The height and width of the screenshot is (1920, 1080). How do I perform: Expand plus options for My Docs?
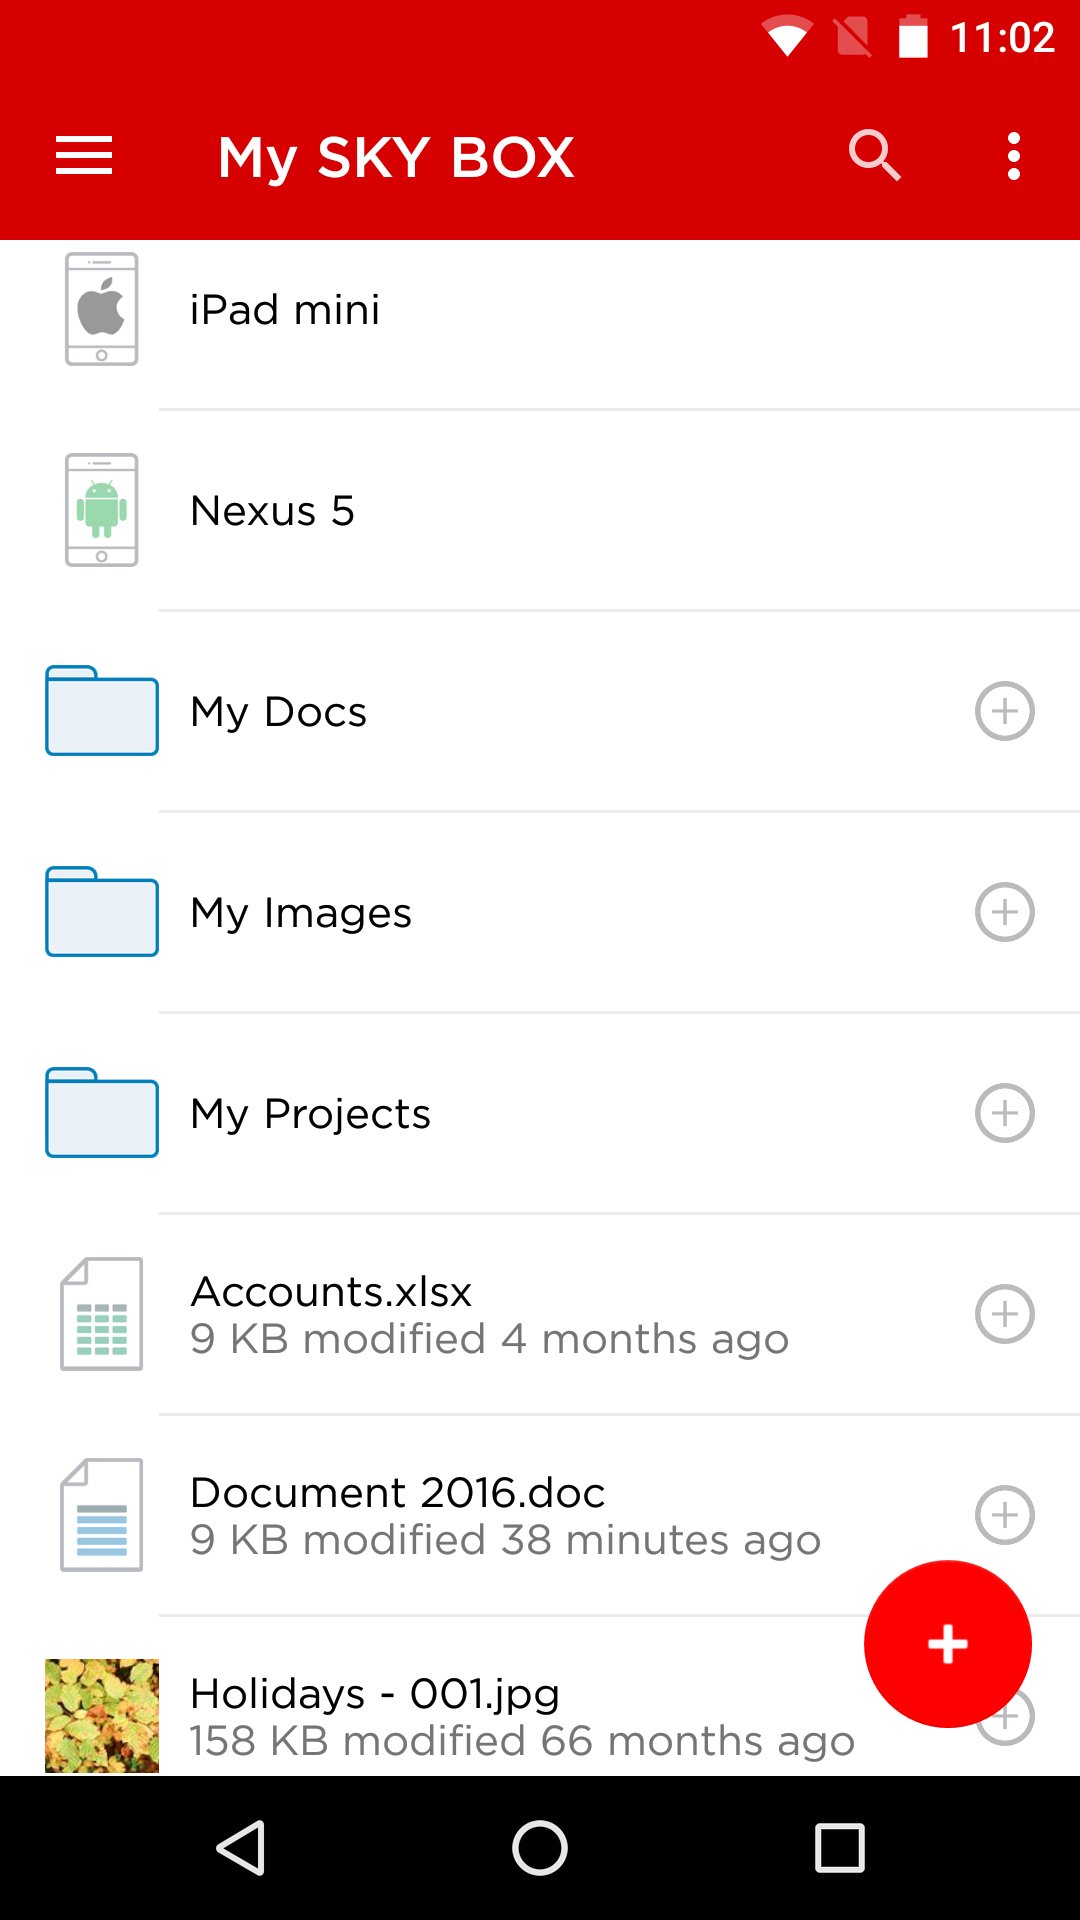pos(1004,711)
